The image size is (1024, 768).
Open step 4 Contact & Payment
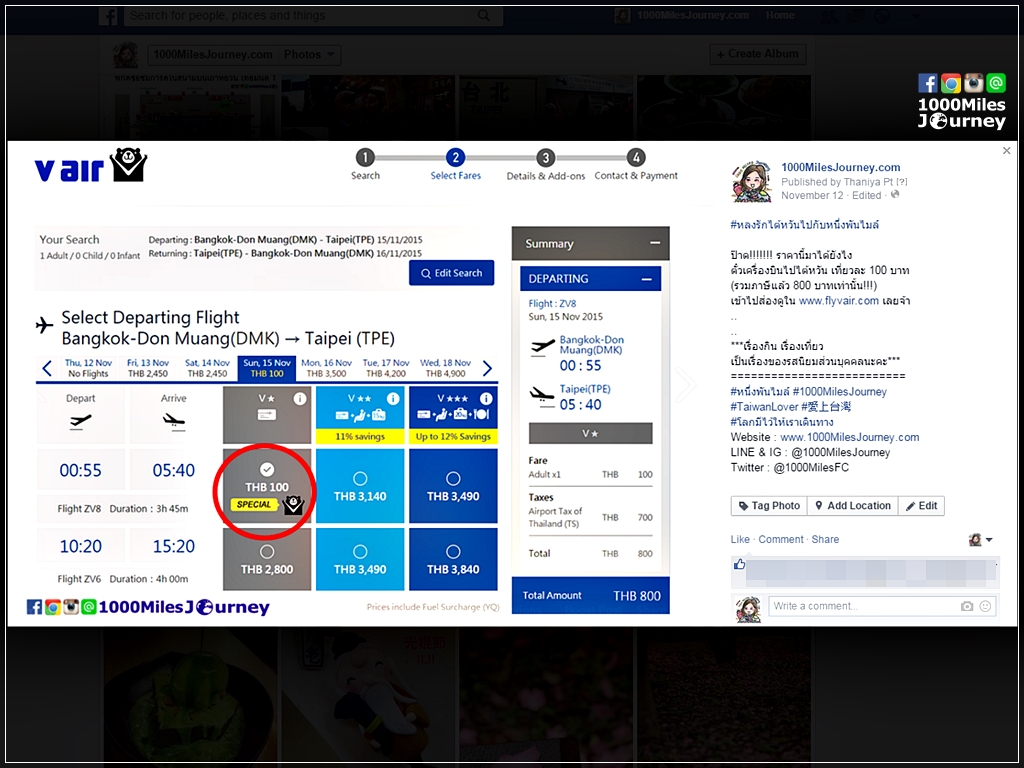[636, 157]
